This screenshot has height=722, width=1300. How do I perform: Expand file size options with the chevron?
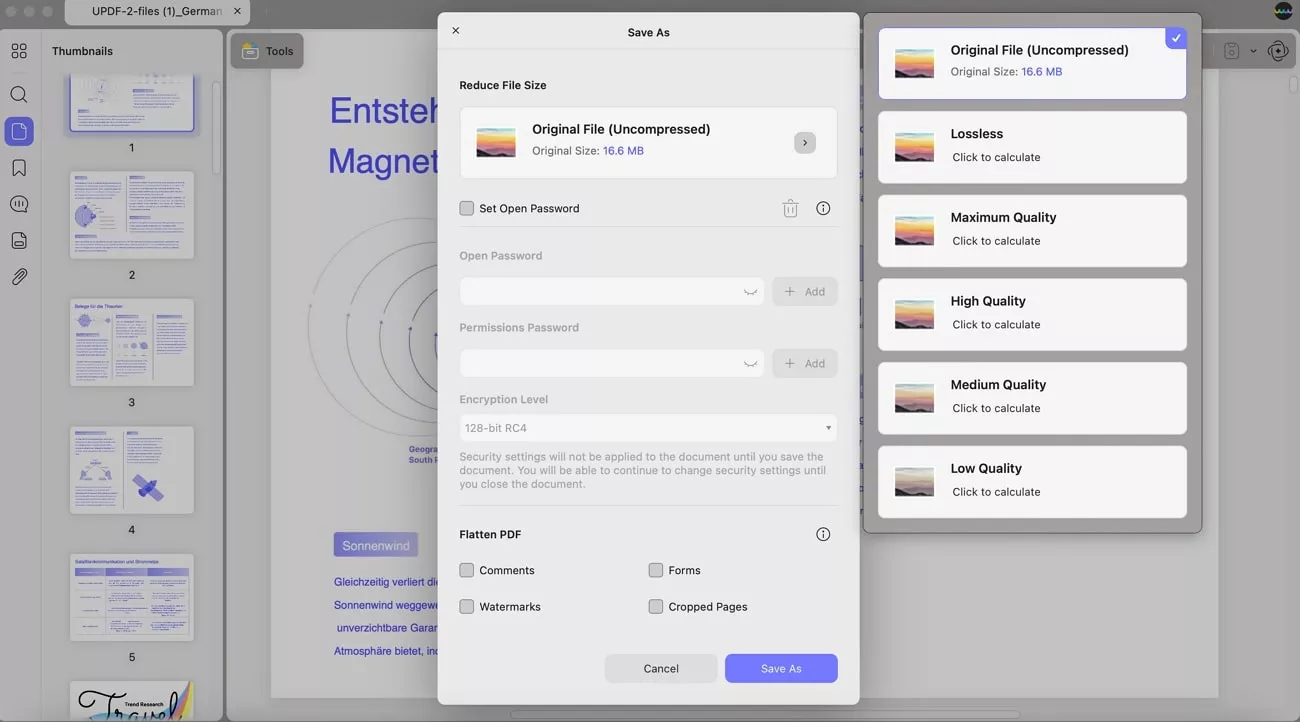coord(805,143)
